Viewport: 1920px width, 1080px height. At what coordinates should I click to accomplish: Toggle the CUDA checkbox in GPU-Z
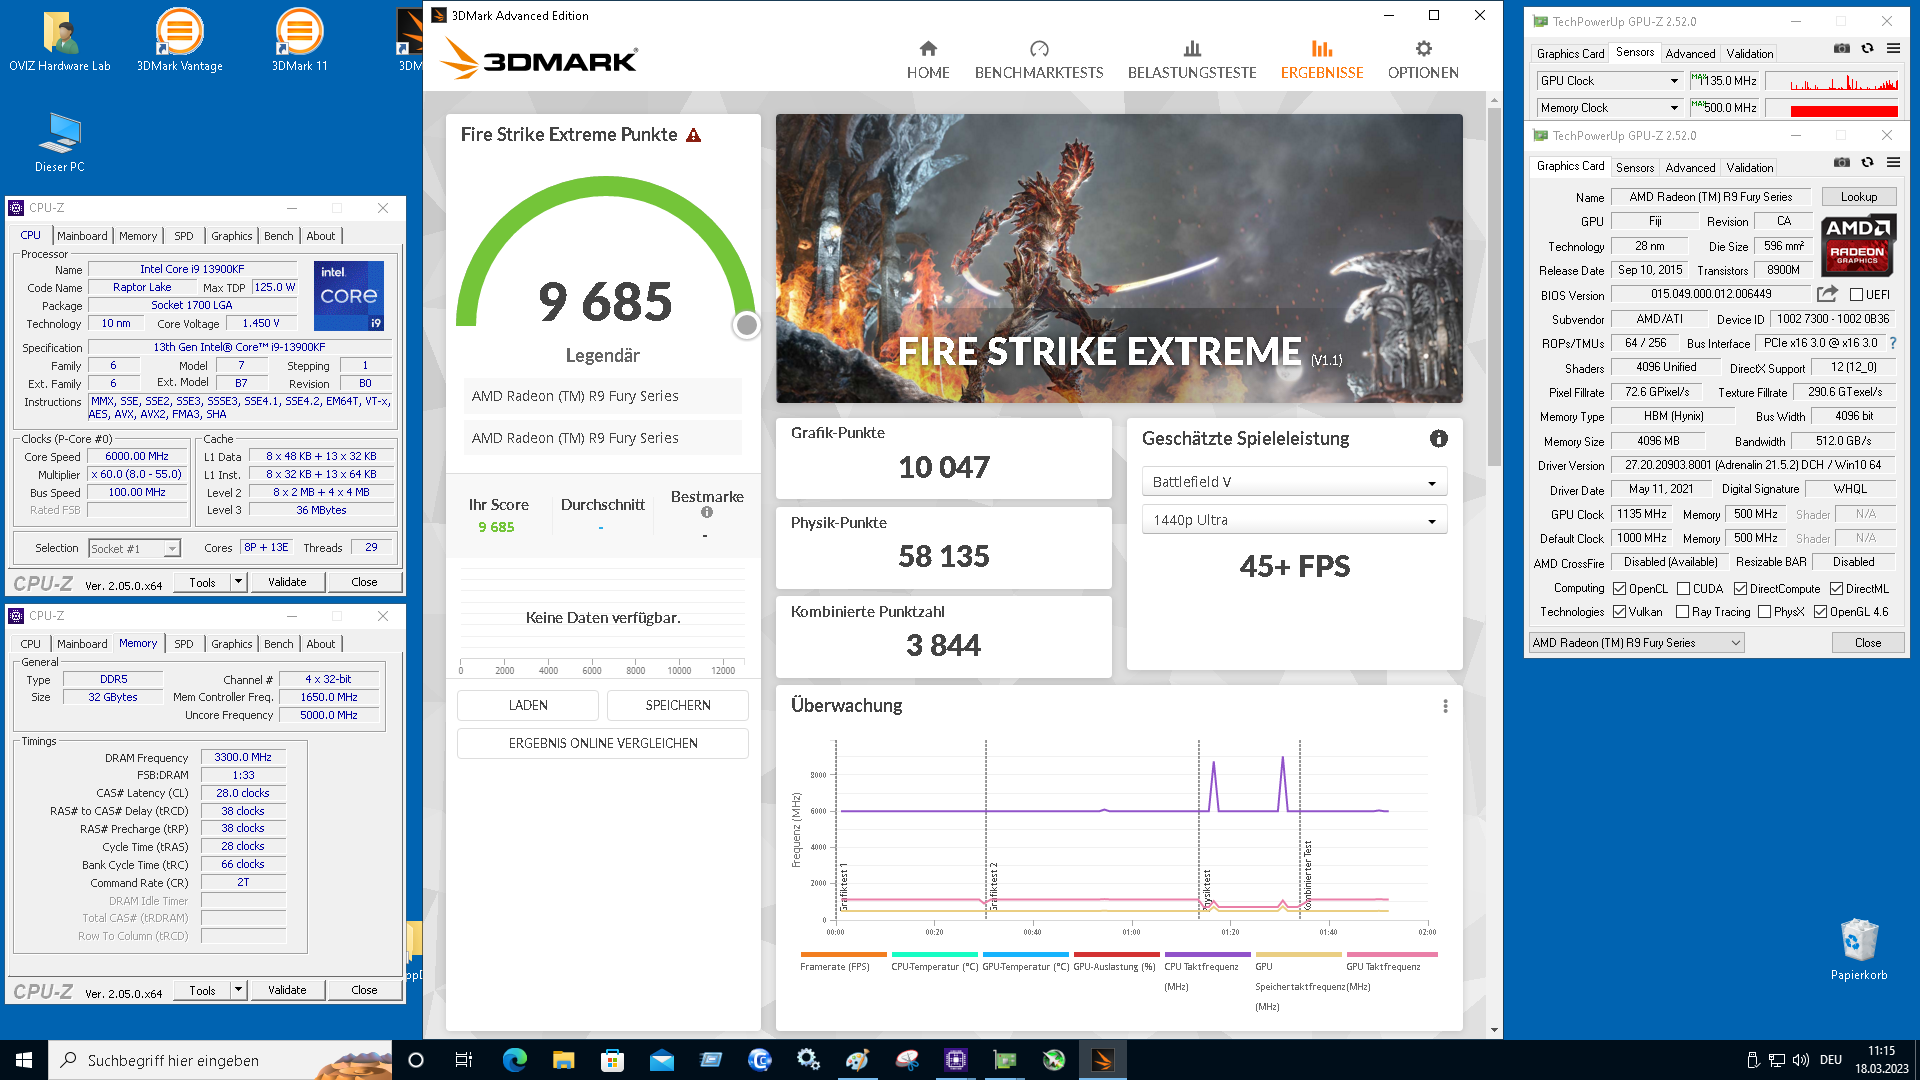pyautogui.click(x=1683, y=589)
